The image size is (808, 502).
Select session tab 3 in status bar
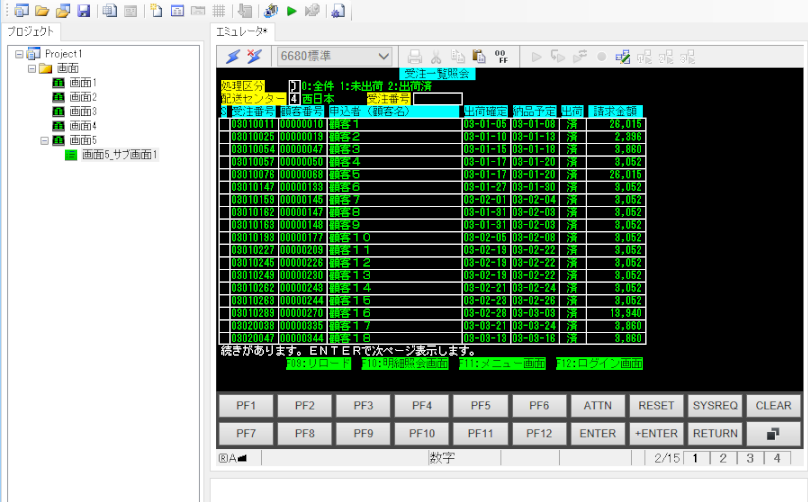tap(750, 458)
